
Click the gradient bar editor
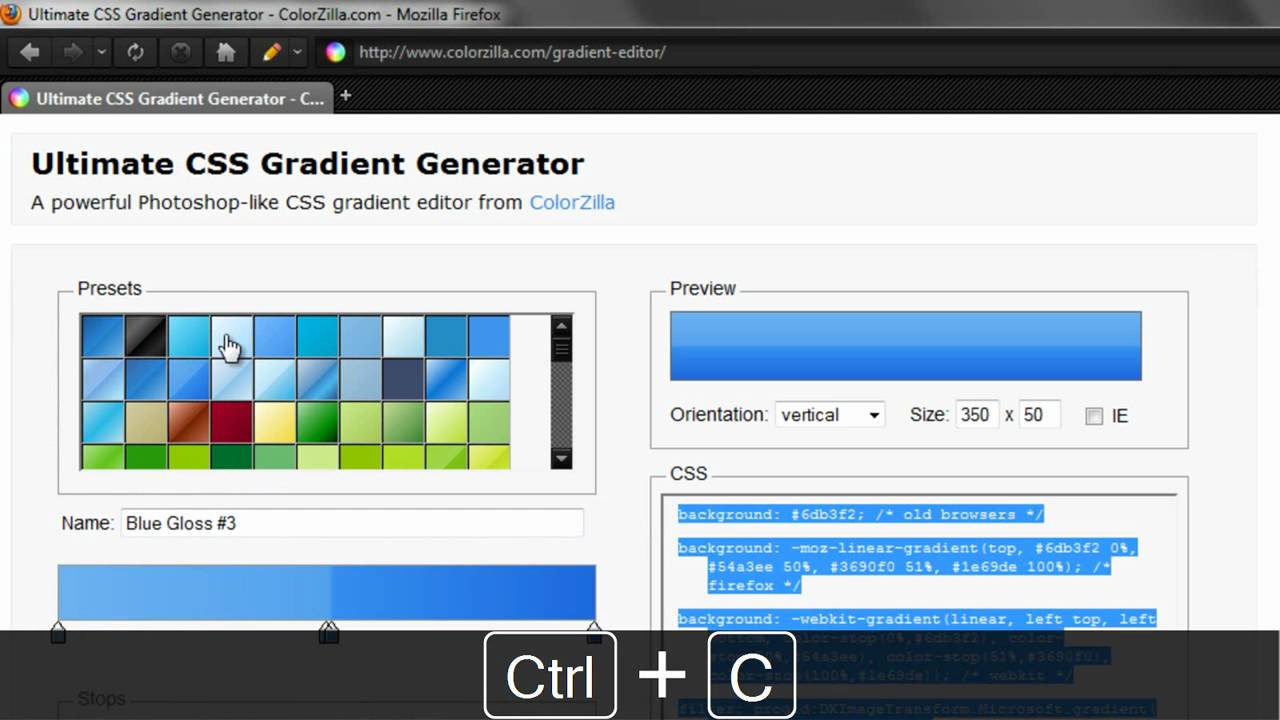point(327,592)
